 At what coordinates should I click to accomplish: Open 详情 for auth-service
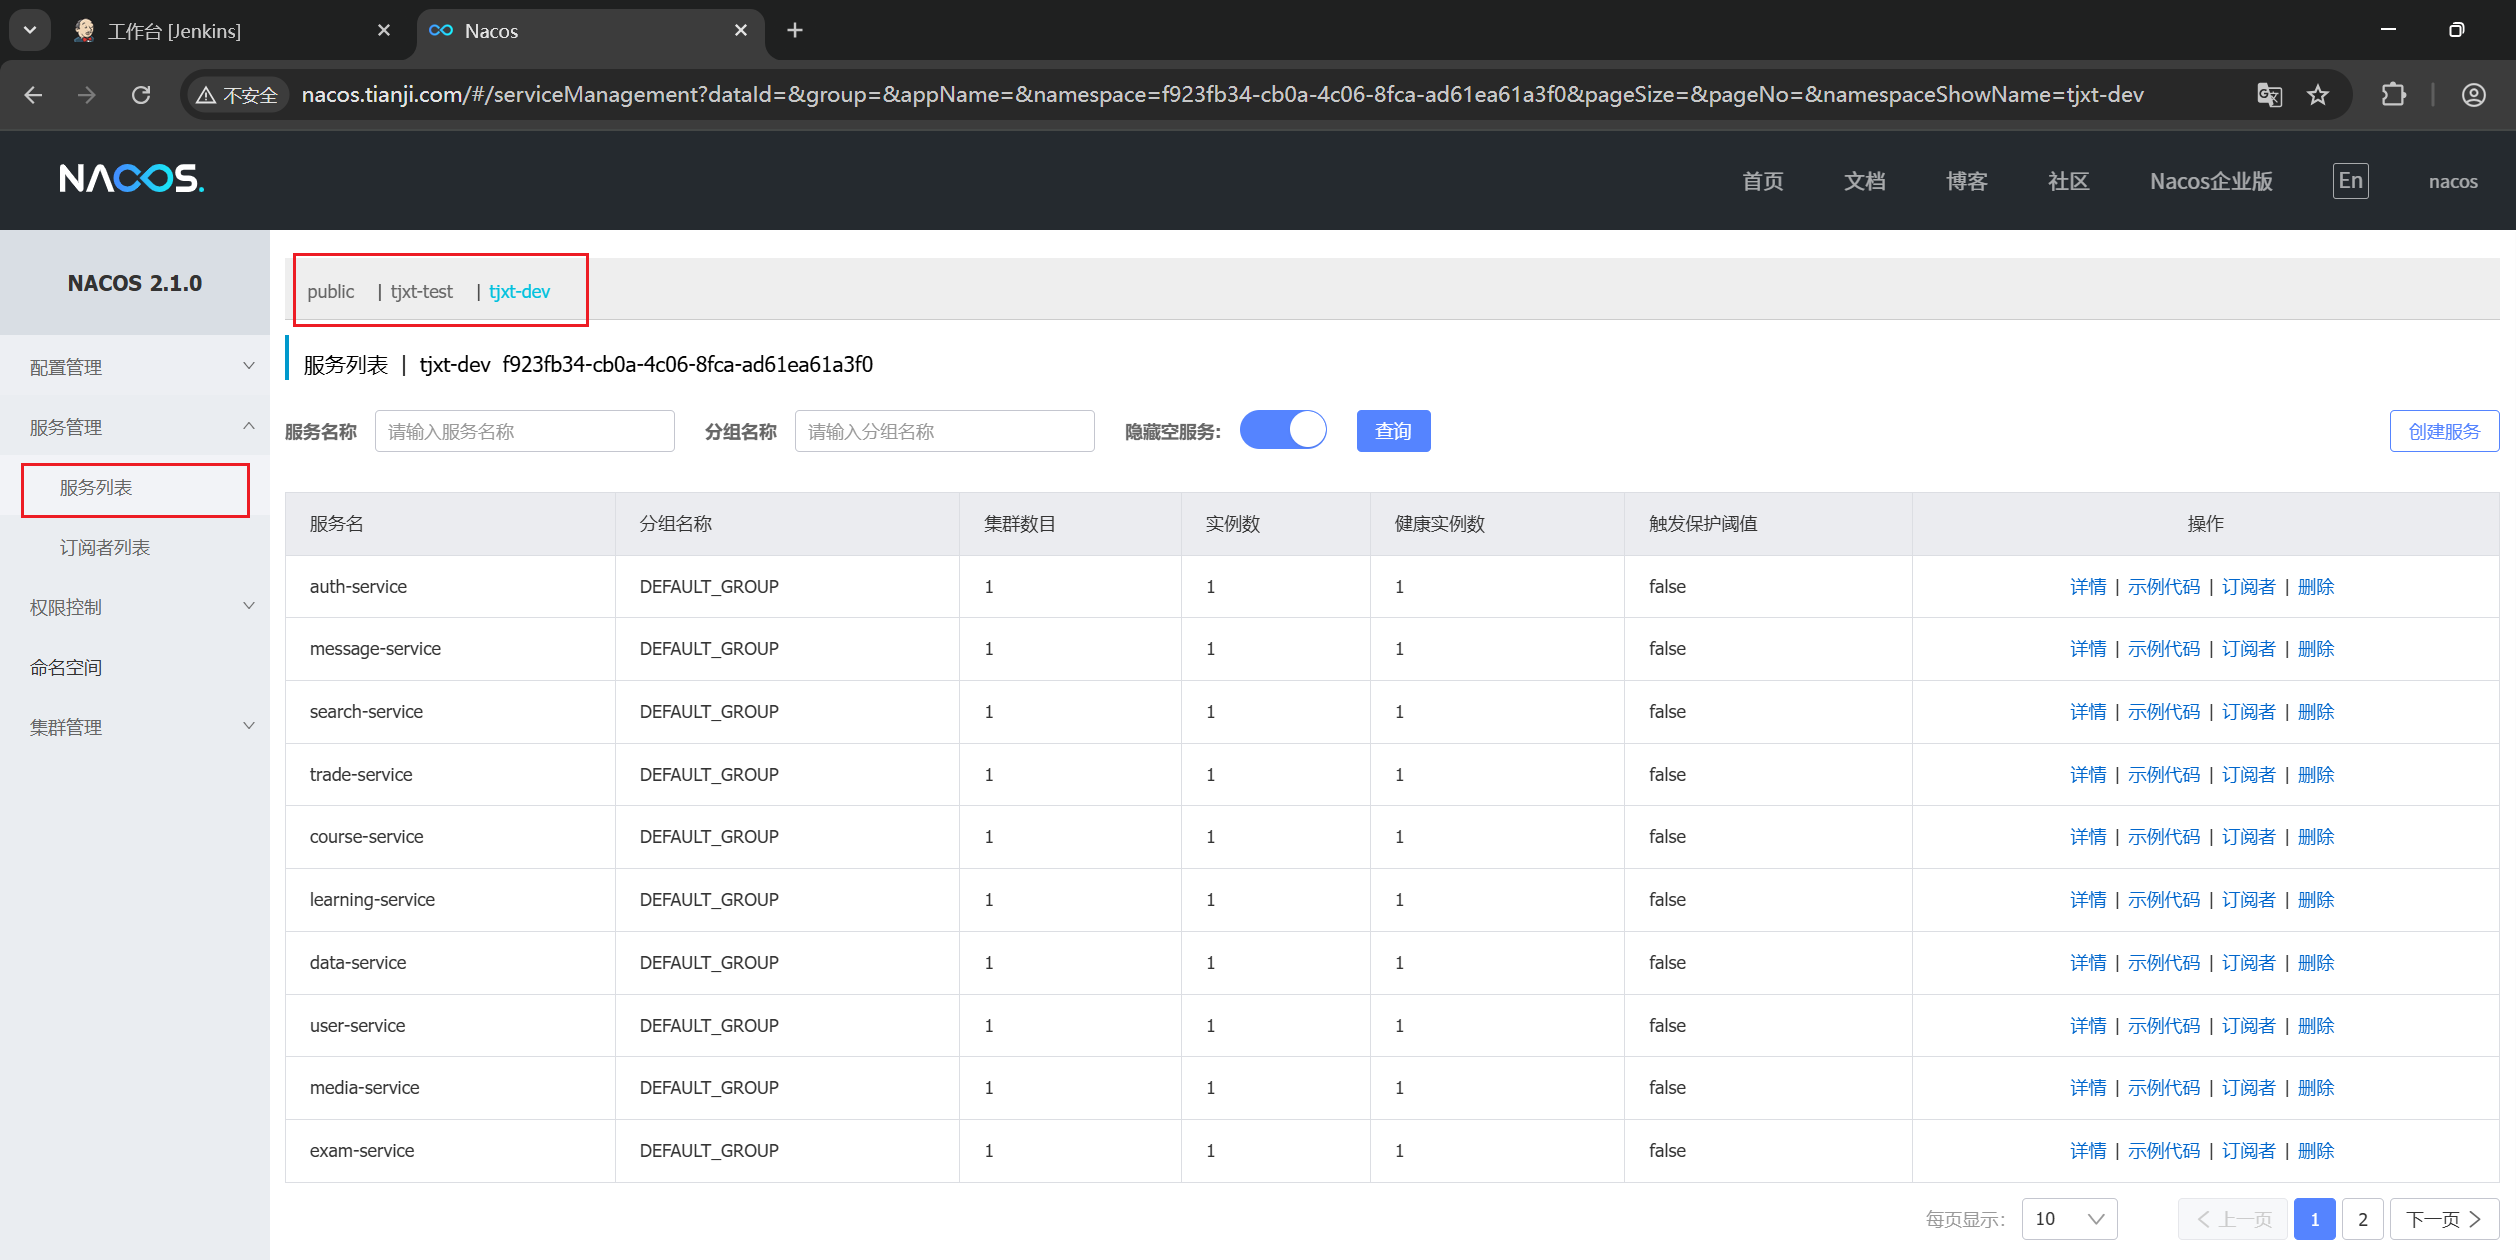coord(2088,587)
